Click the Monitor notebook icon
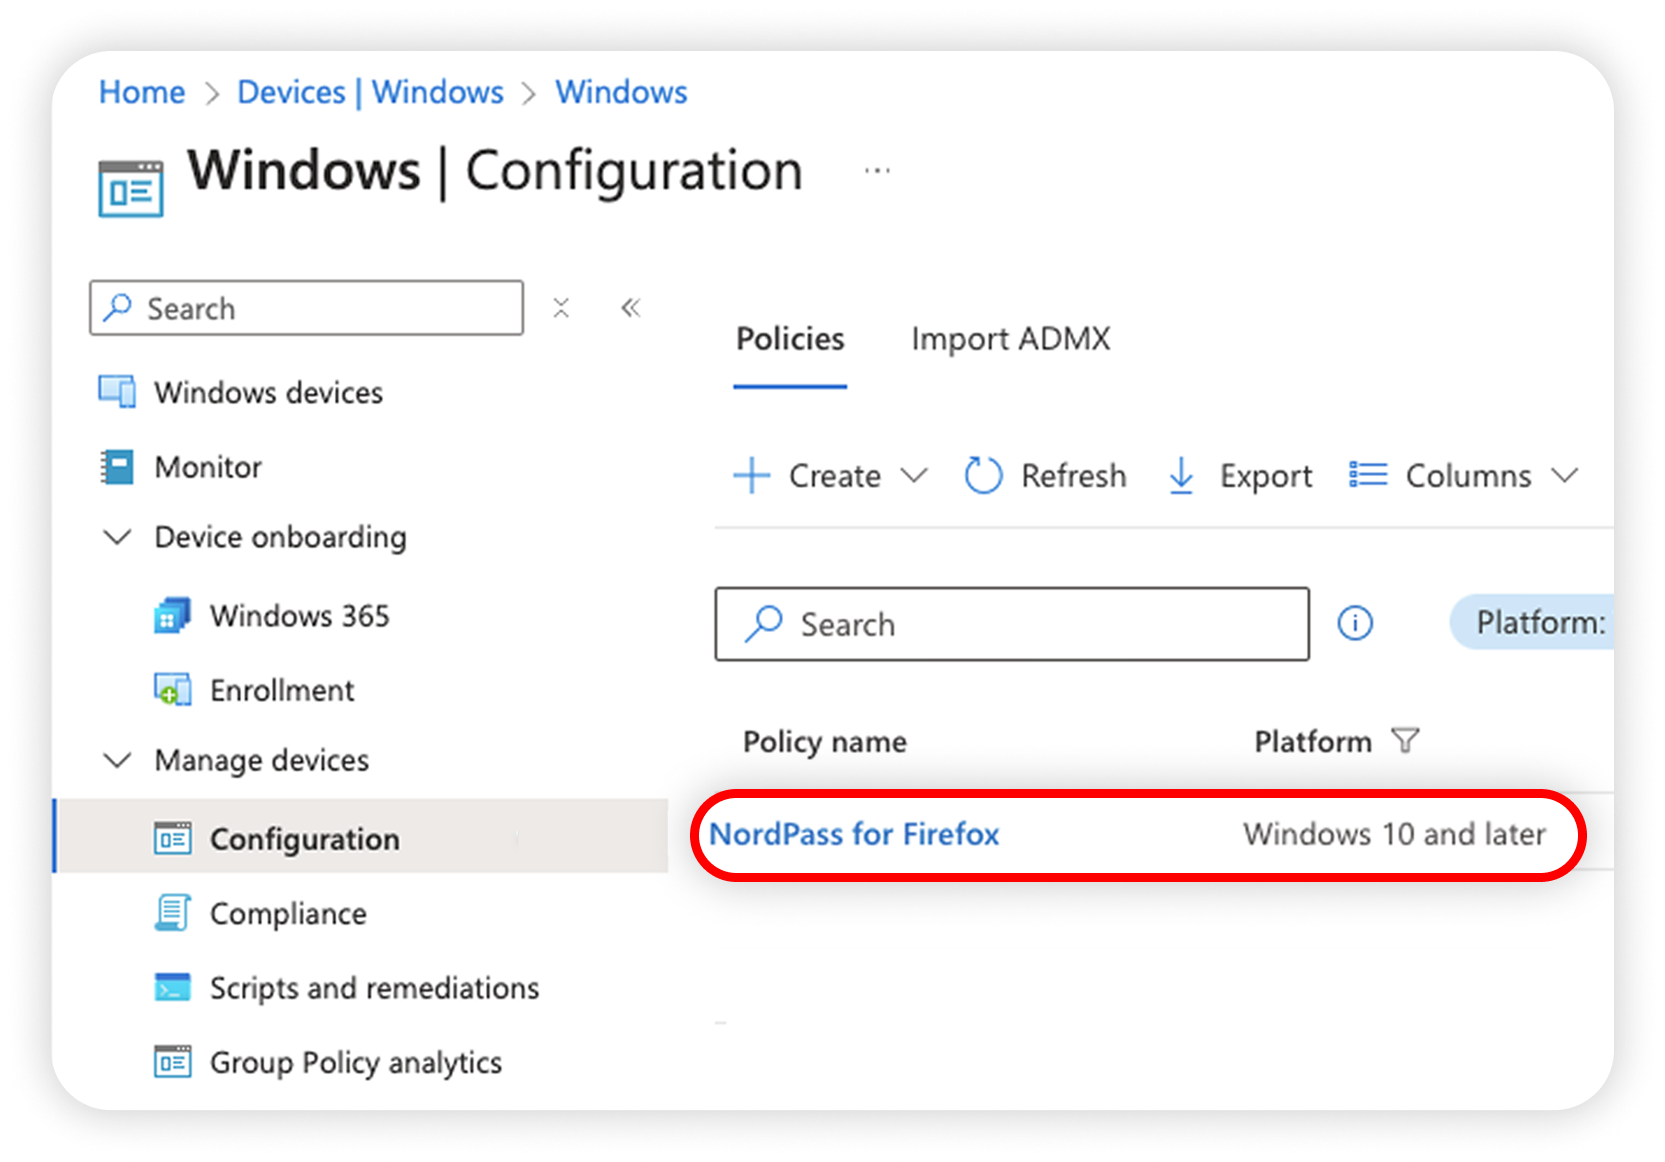Viewport: 1665px width, 1162px height. click(x=117, y=467)
